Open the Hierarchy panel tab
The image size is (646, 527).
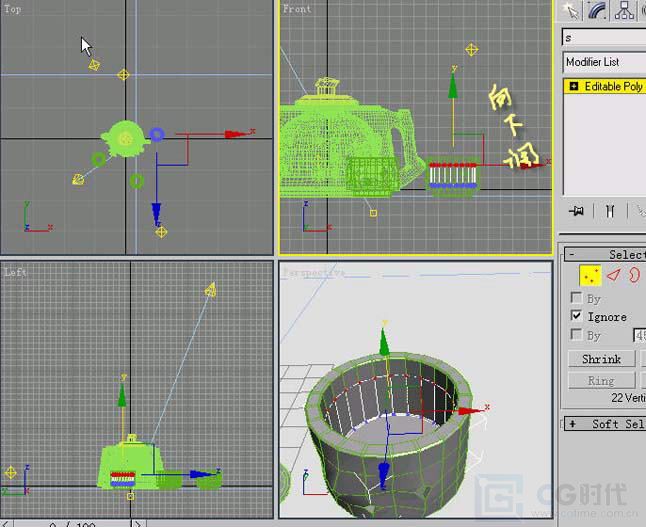tap(624, 11)
